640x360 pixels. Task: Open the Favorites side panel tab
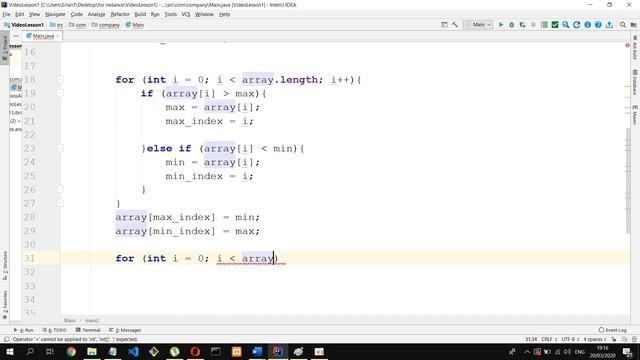(x=5, y=304)
